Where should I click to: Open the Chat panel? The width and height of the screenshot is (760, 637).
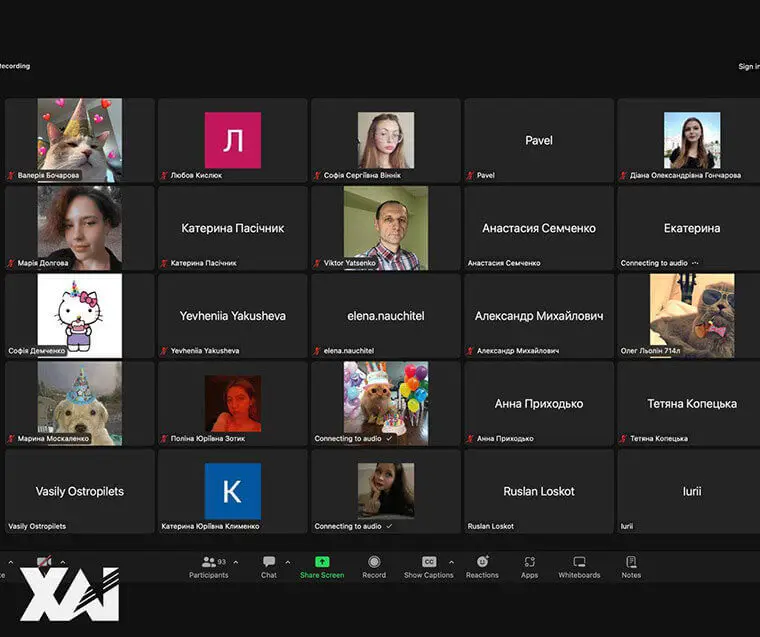[x=269, y=565]
